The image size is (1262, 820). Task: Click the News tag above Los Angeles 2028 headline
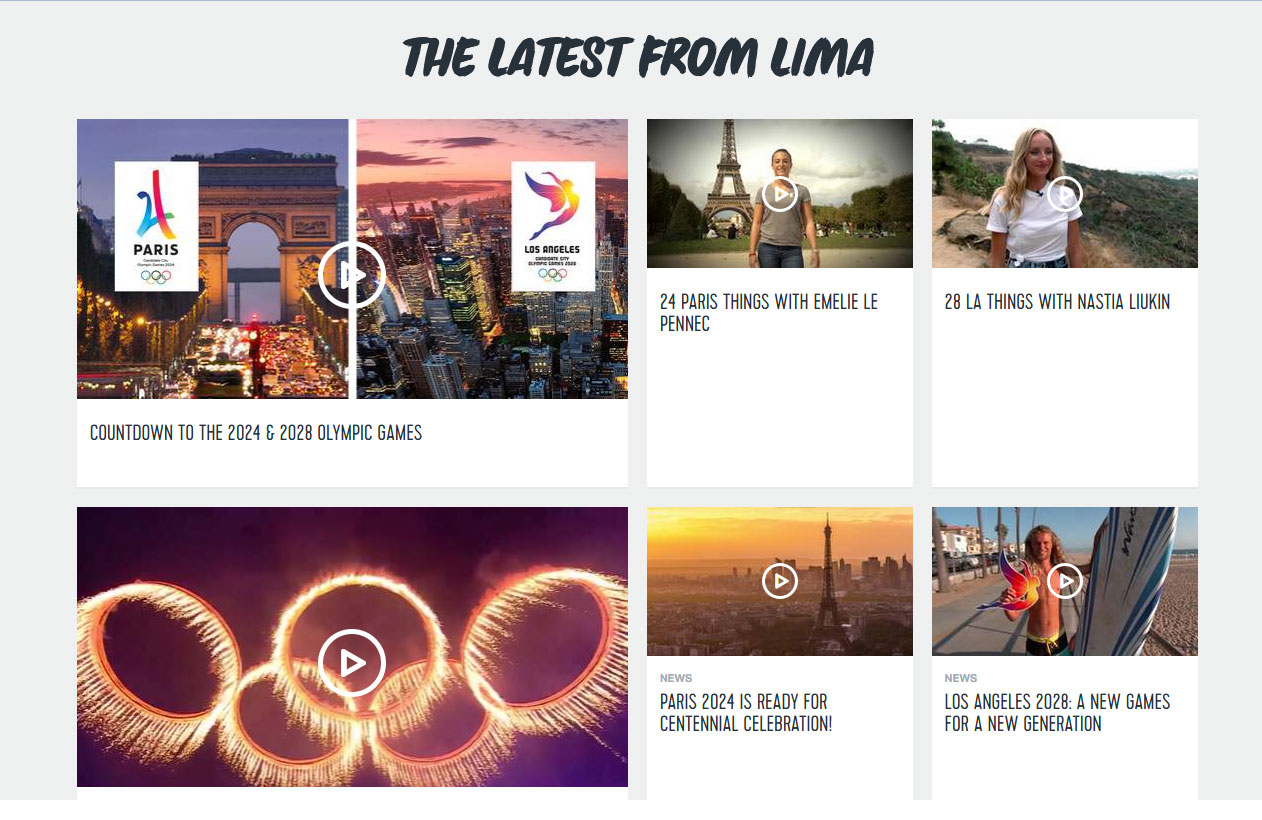click(x=961, y=678)
